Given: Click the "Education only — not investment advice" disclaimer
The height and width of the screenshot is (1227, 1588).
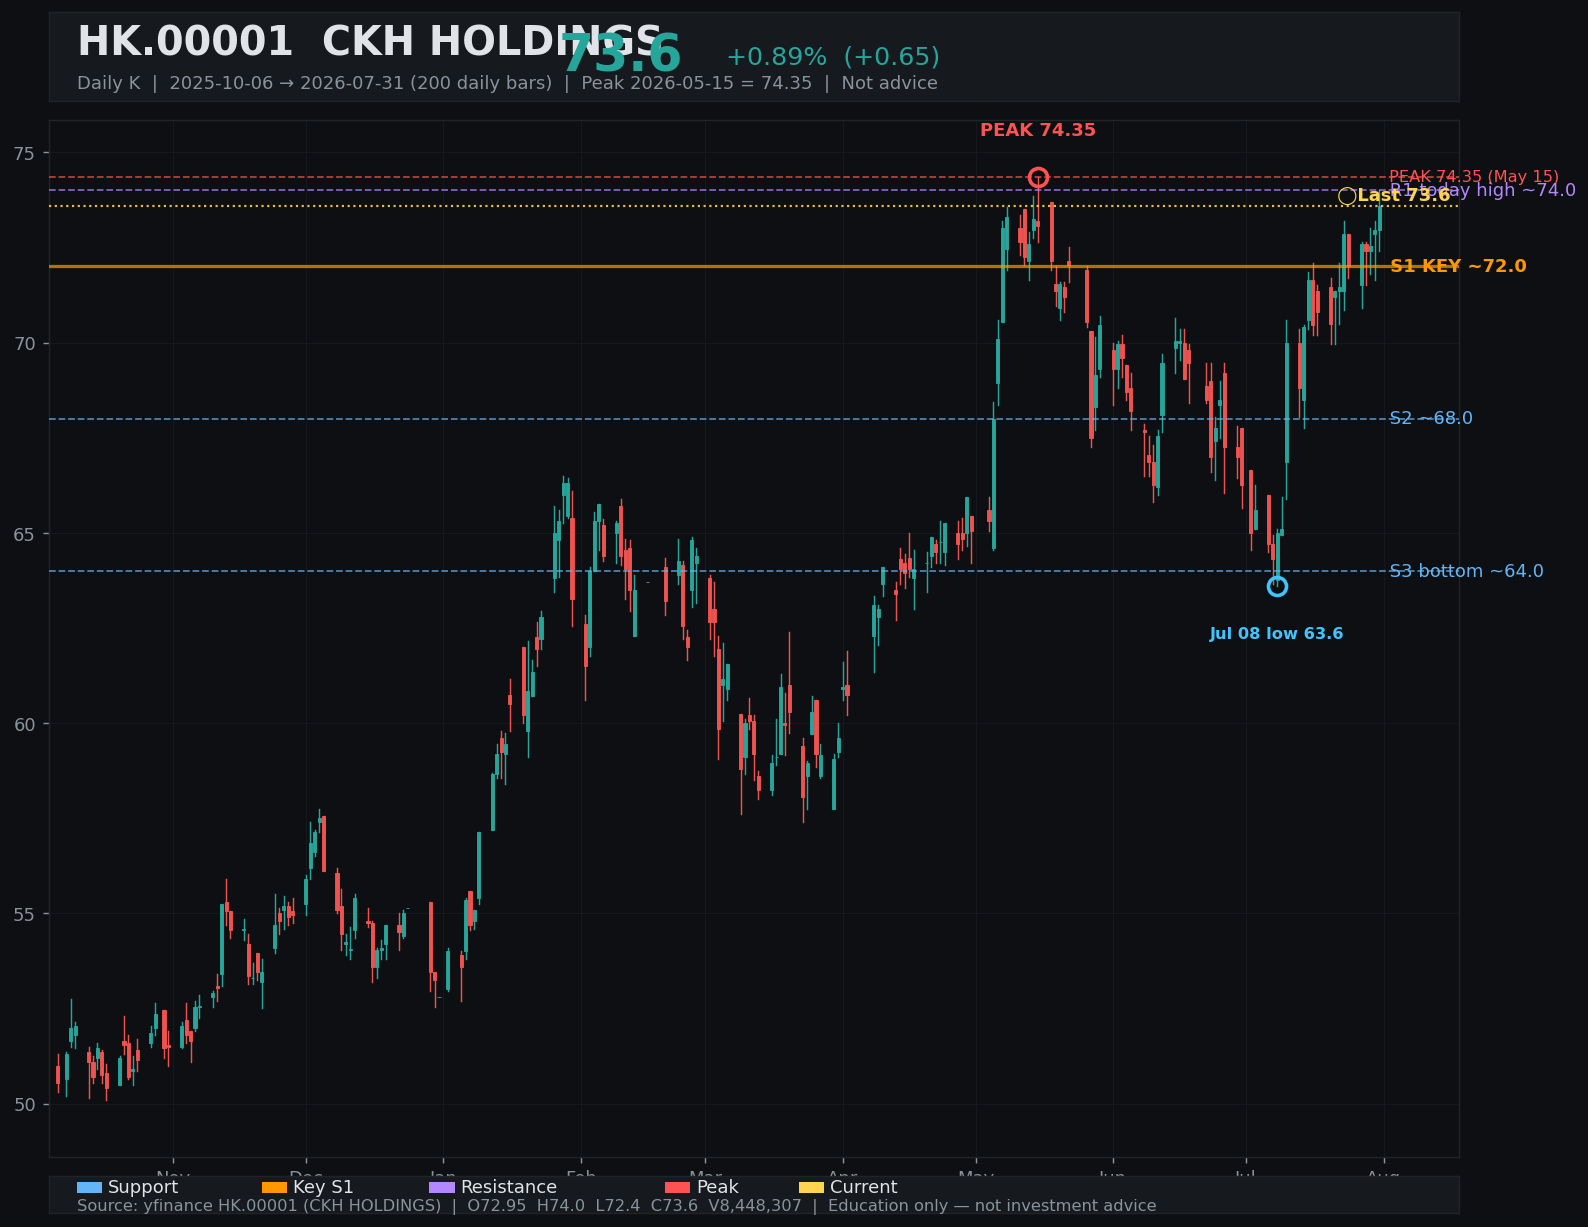Looking at the screenshot, I should (x=992, y=1206).
